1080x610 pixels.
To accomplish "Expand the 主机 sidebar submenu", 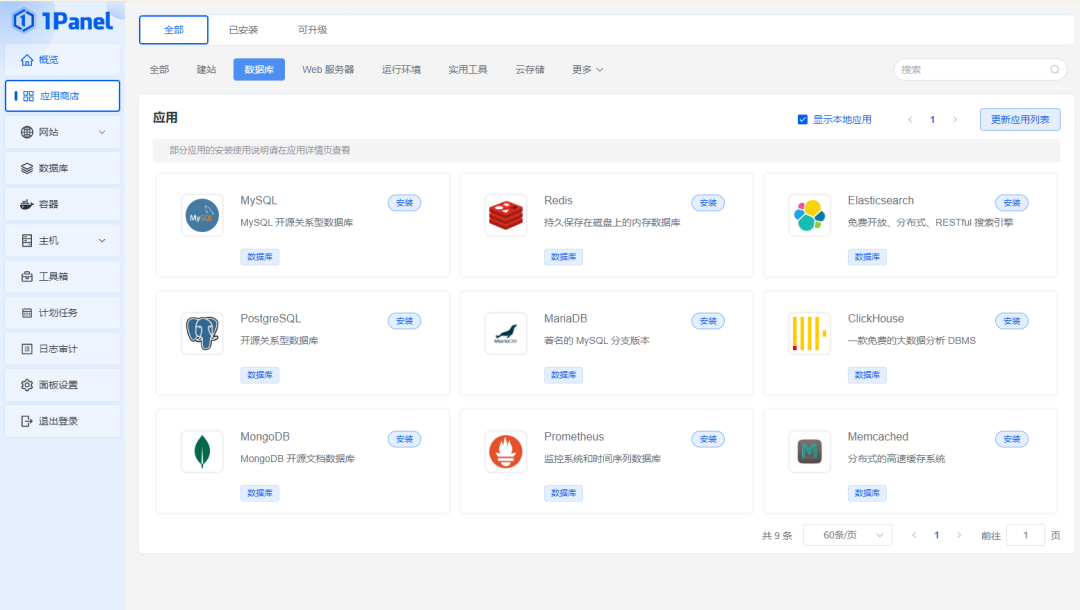I will 102,241.
